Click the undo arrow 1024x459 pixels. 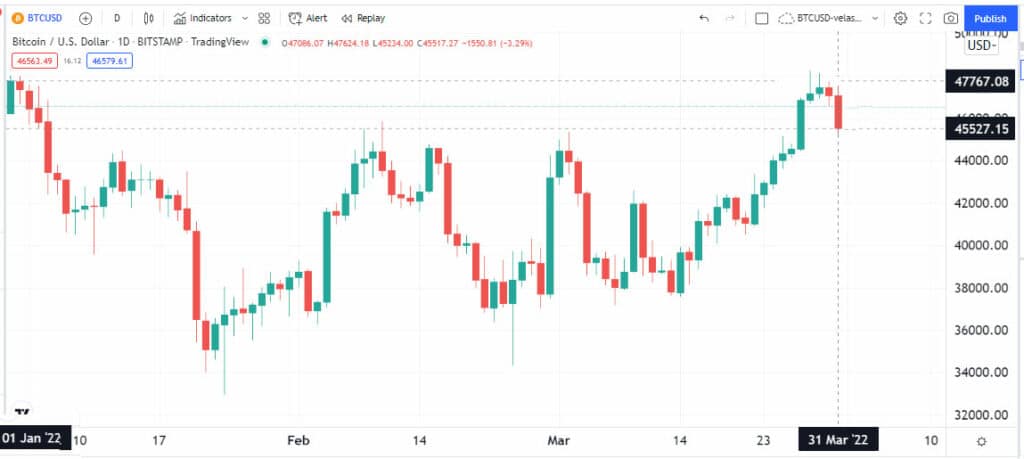pos(704,18)
